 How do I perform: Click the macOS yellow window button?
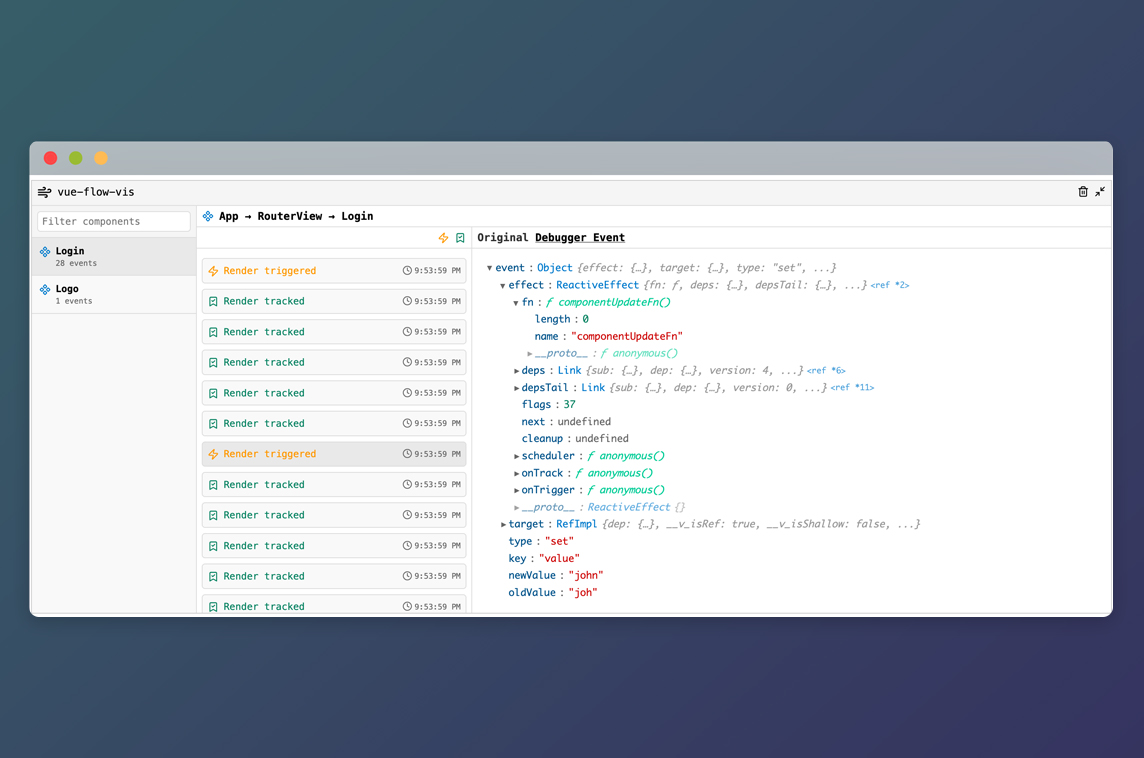(x=101, y=158)
